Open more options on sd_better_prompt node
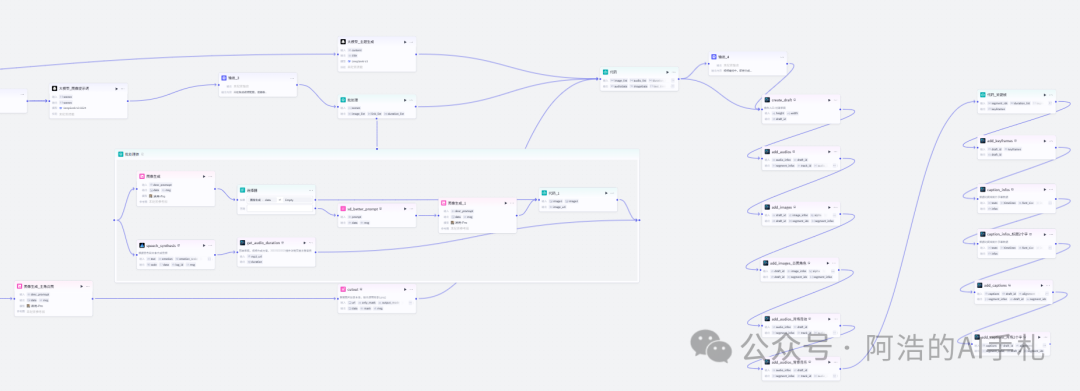The height and width of the screenshot is (391, 1080). point(412,208)
